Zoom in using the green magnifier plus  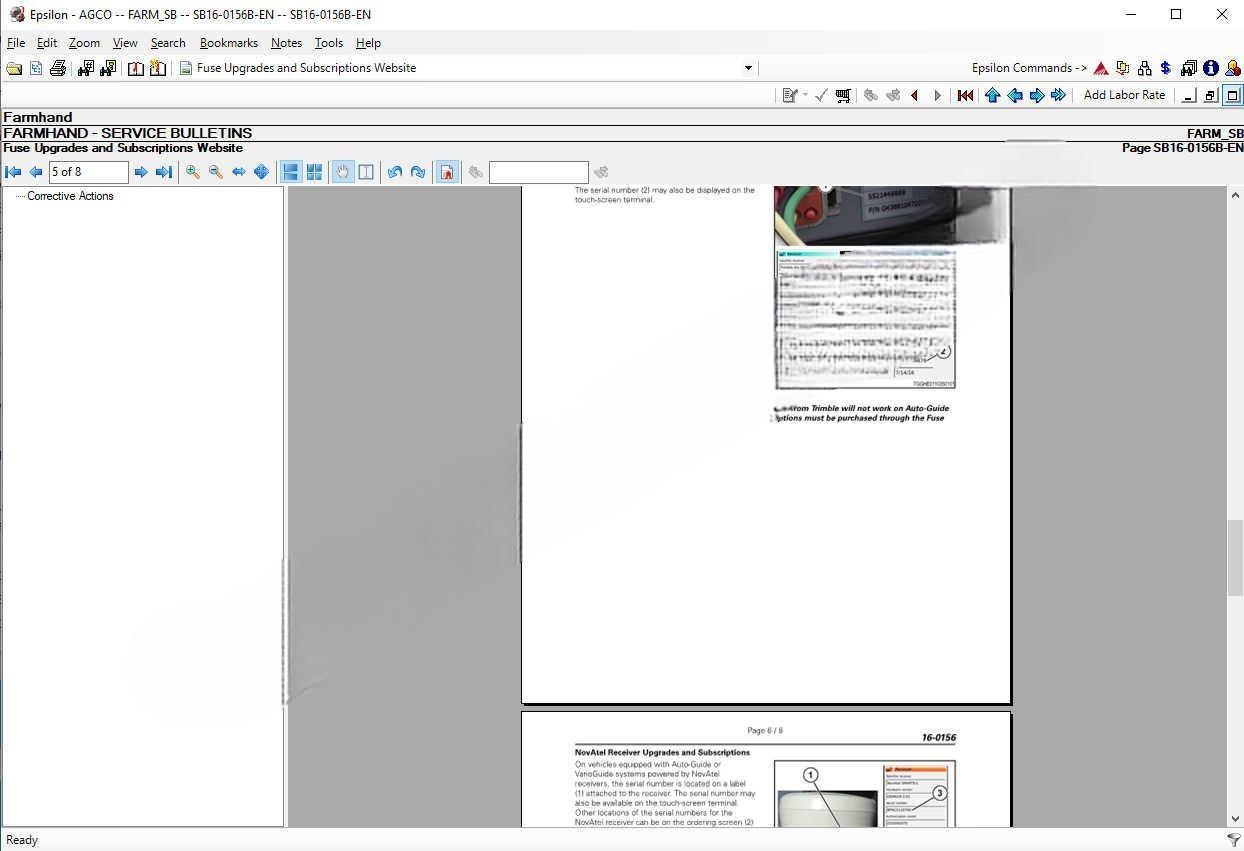tap(192, 172)
